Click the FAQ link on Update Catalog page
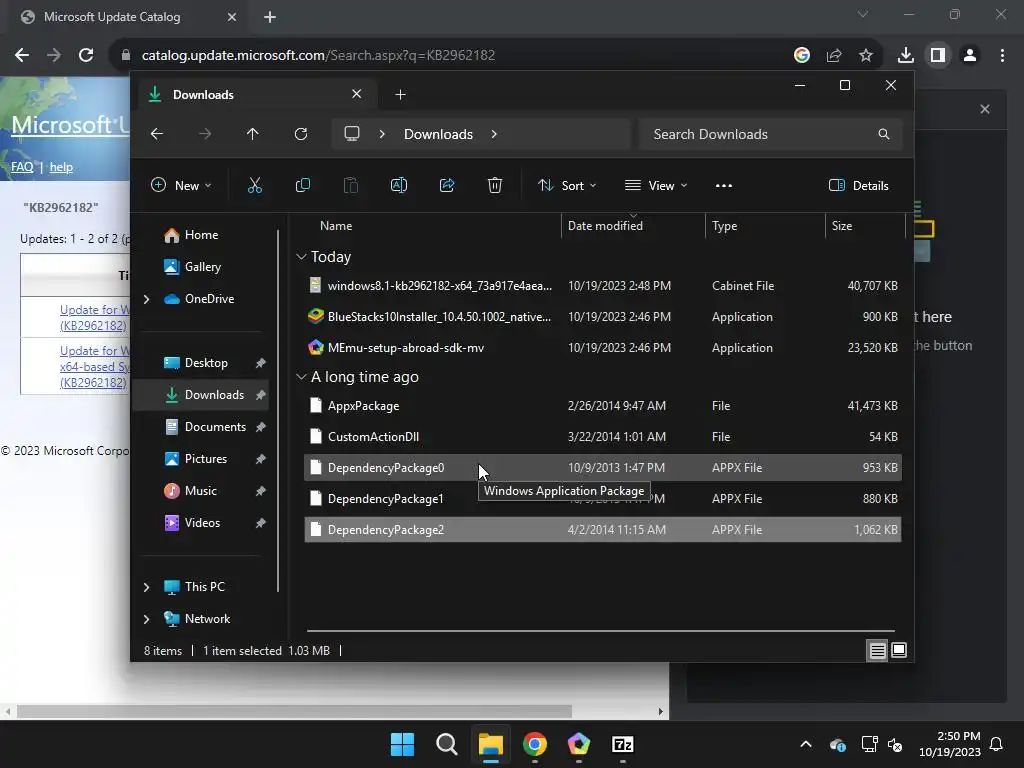Image resolution: width=1024 pixels, height=768 pixels. (22, 167)
